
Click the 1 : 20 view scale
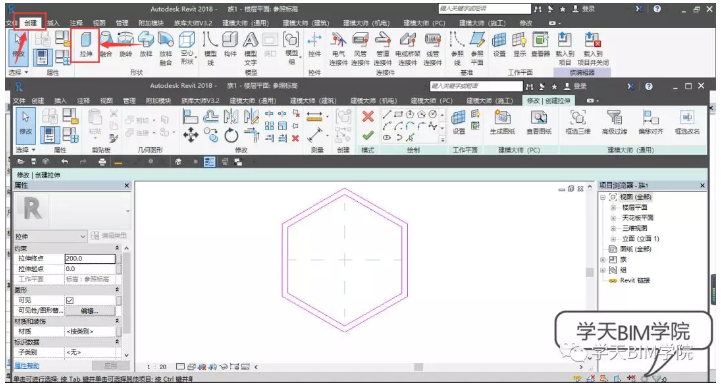(x=156, y=367)
